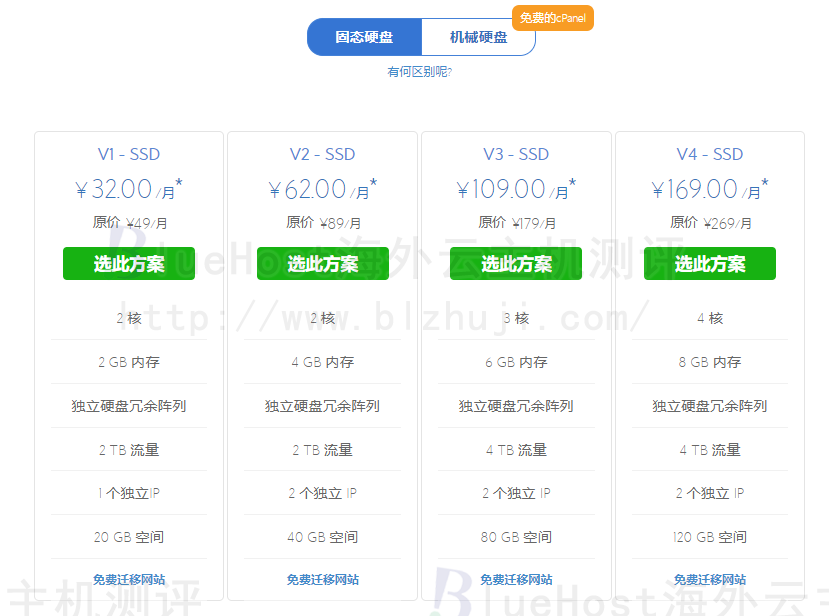Click the 6 GB 内存 row

pos(516,362)
